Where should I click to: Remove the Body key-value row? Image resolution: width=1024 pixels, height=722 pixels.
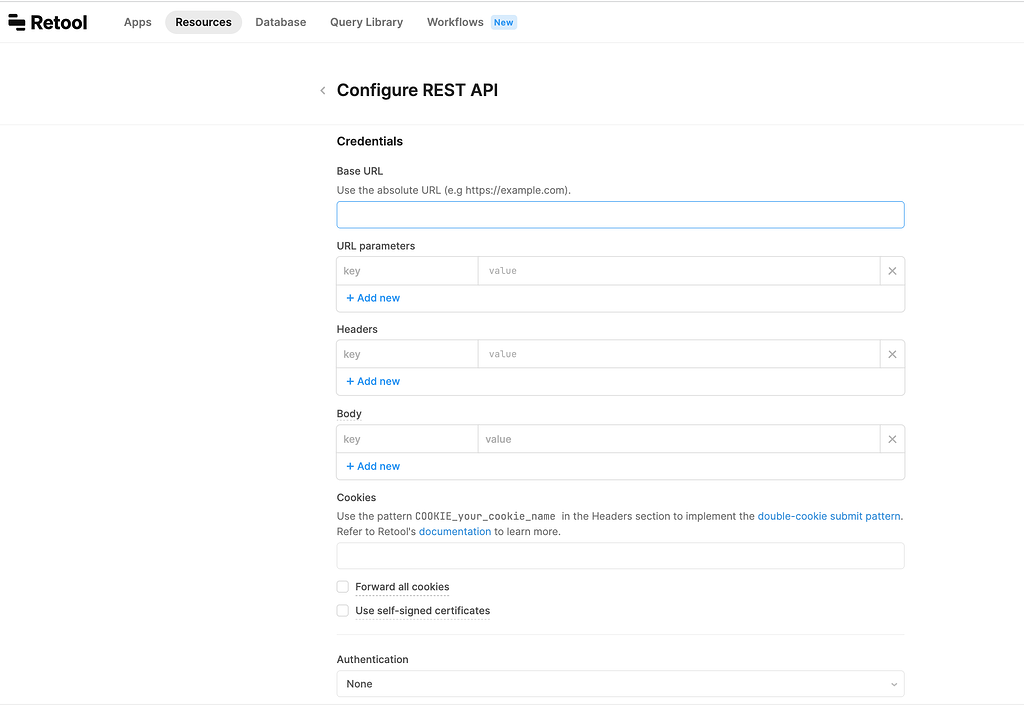point(891,438)
